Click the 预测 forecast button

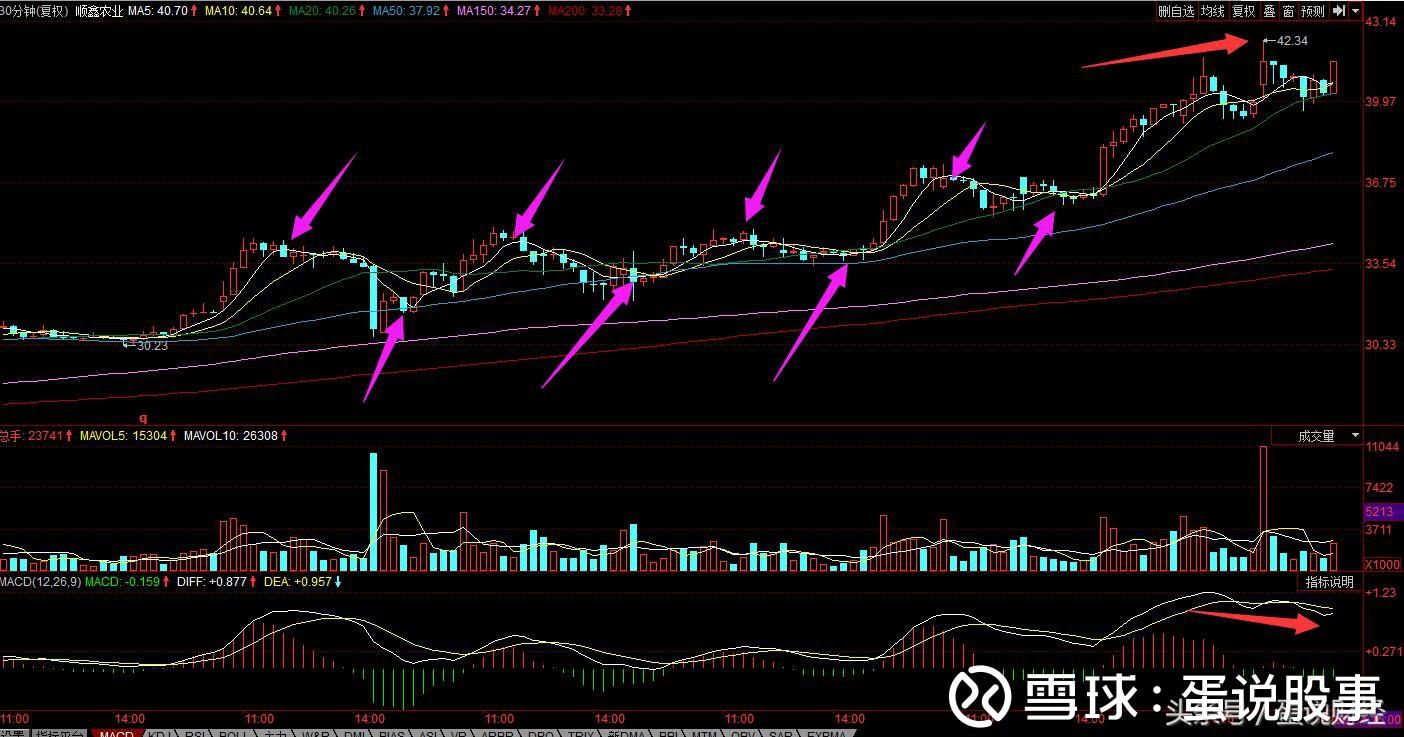point(1312,11)
